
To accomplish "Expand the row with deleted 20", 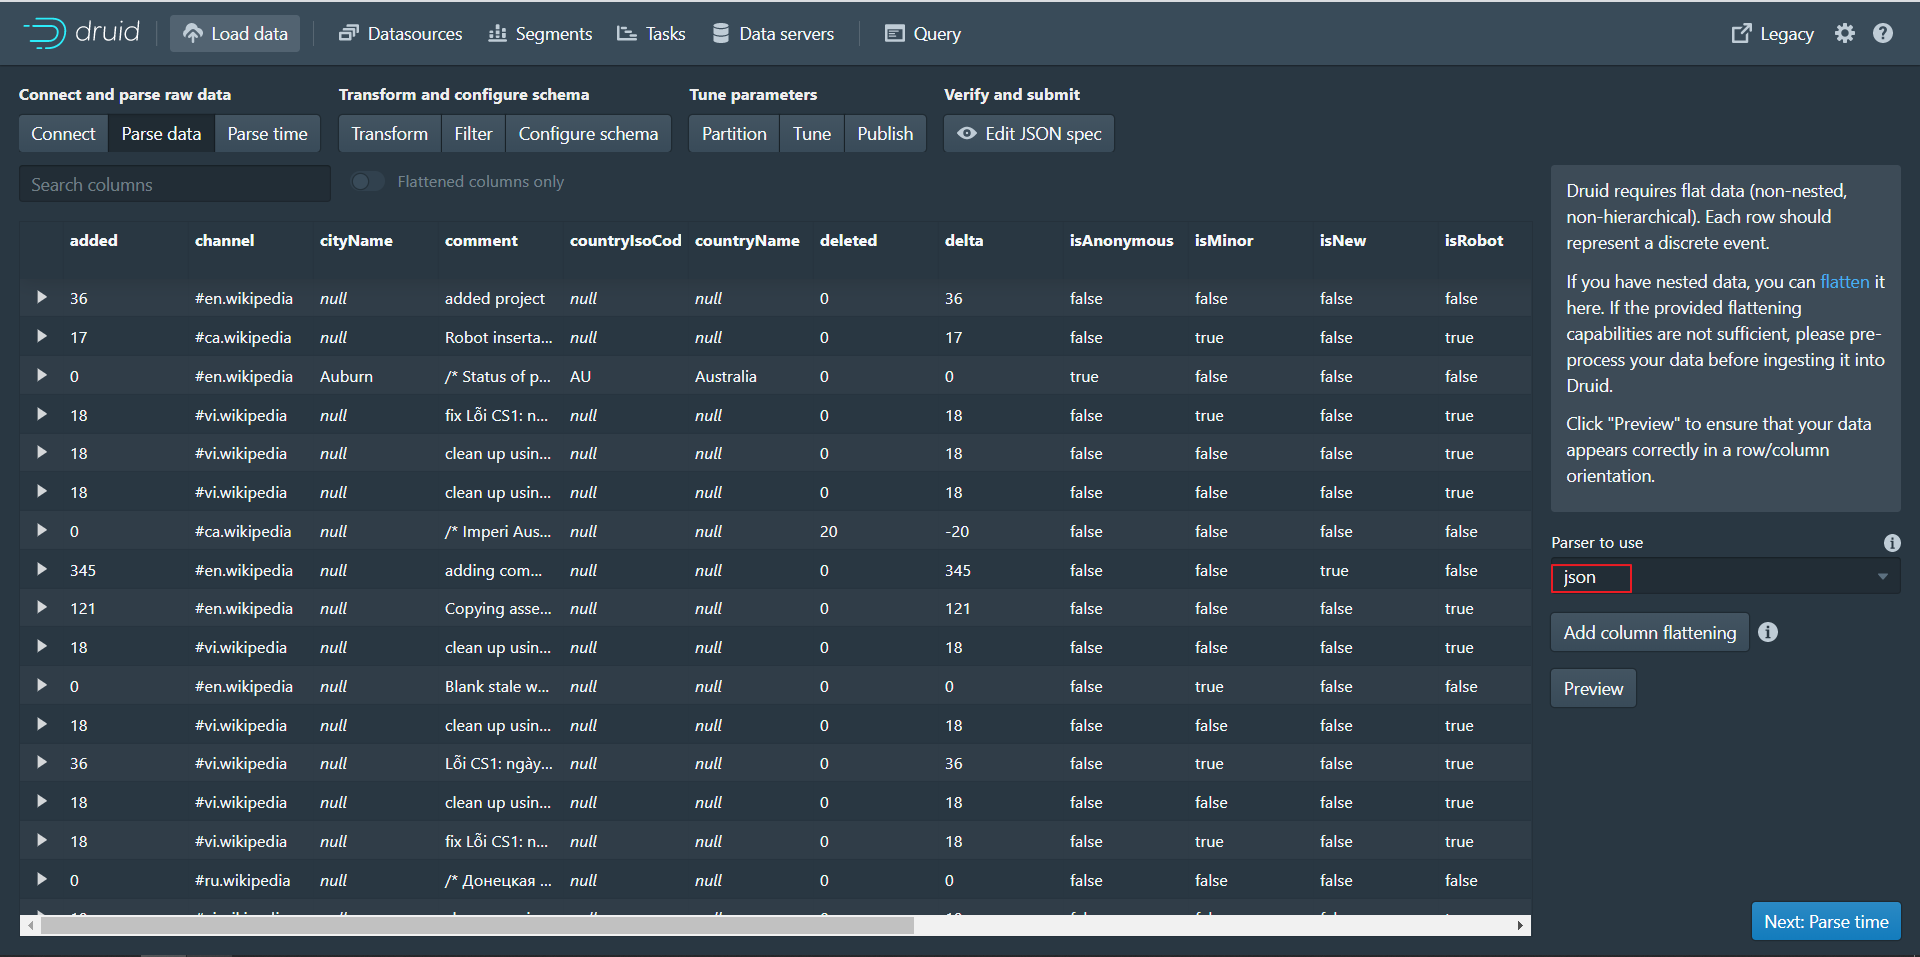I will point(41,530).
